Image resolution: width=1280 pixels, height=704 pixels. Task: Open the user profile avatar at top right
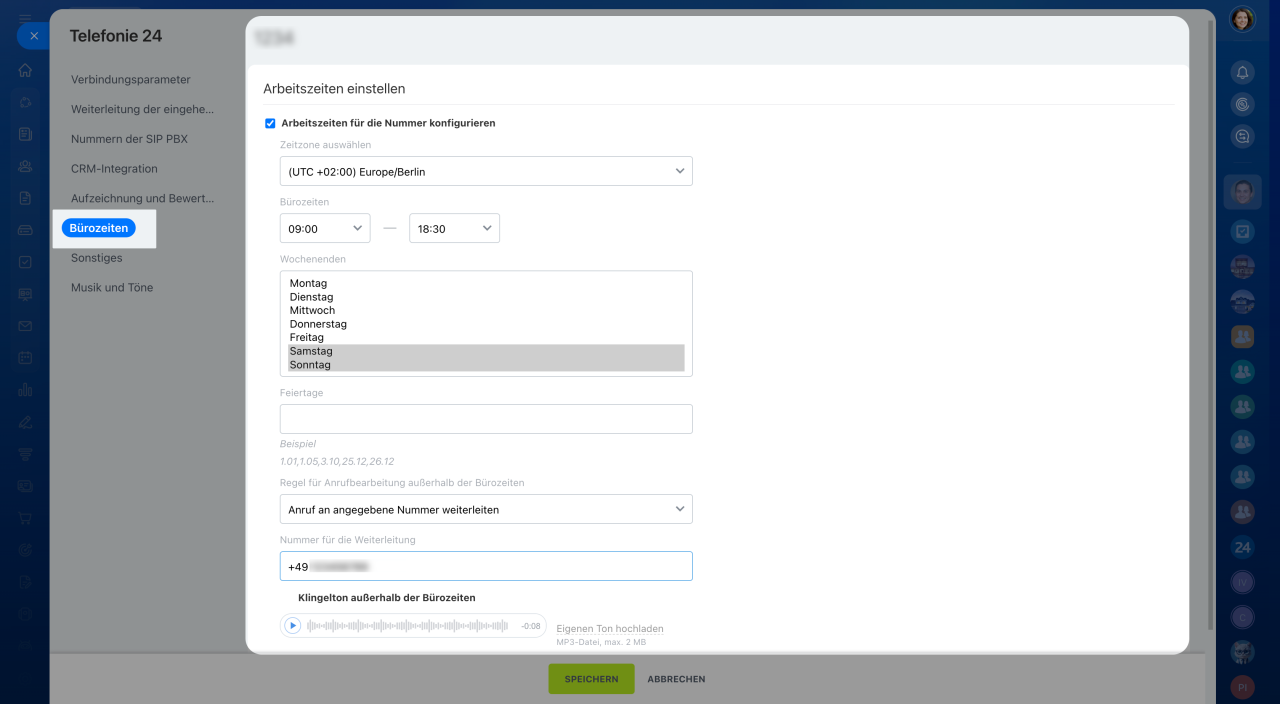(x=1242, y=19)
